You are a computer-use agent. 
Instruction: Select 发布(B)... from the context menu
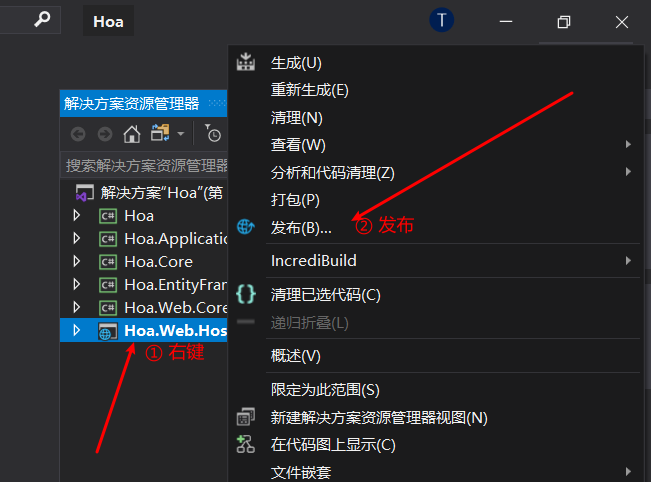301,227
